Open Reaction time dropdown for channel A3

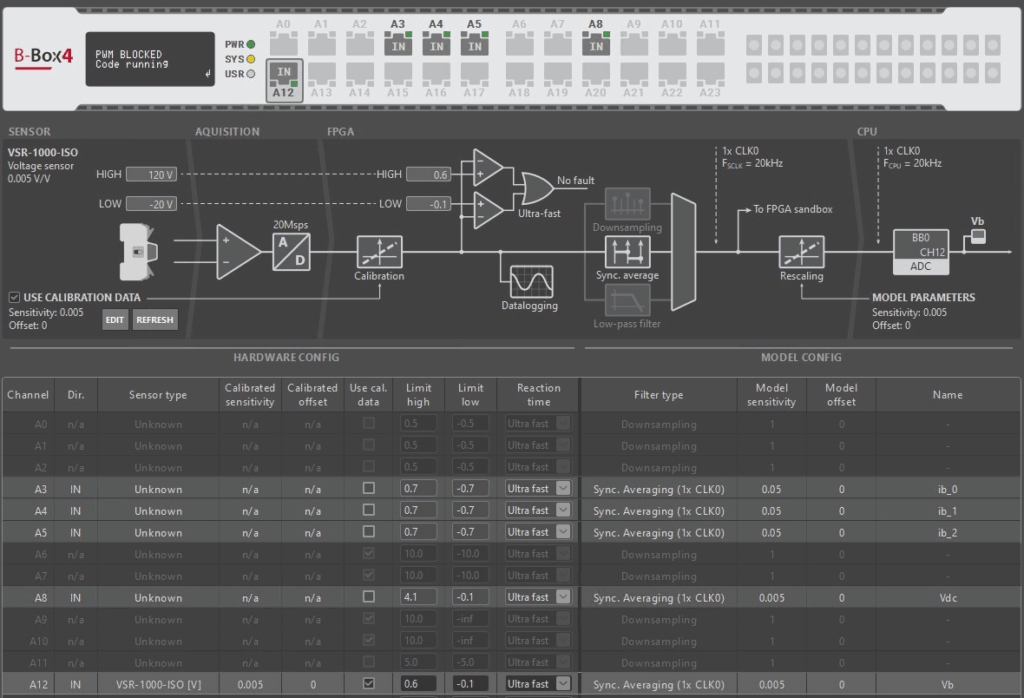(x=562, y=489)
